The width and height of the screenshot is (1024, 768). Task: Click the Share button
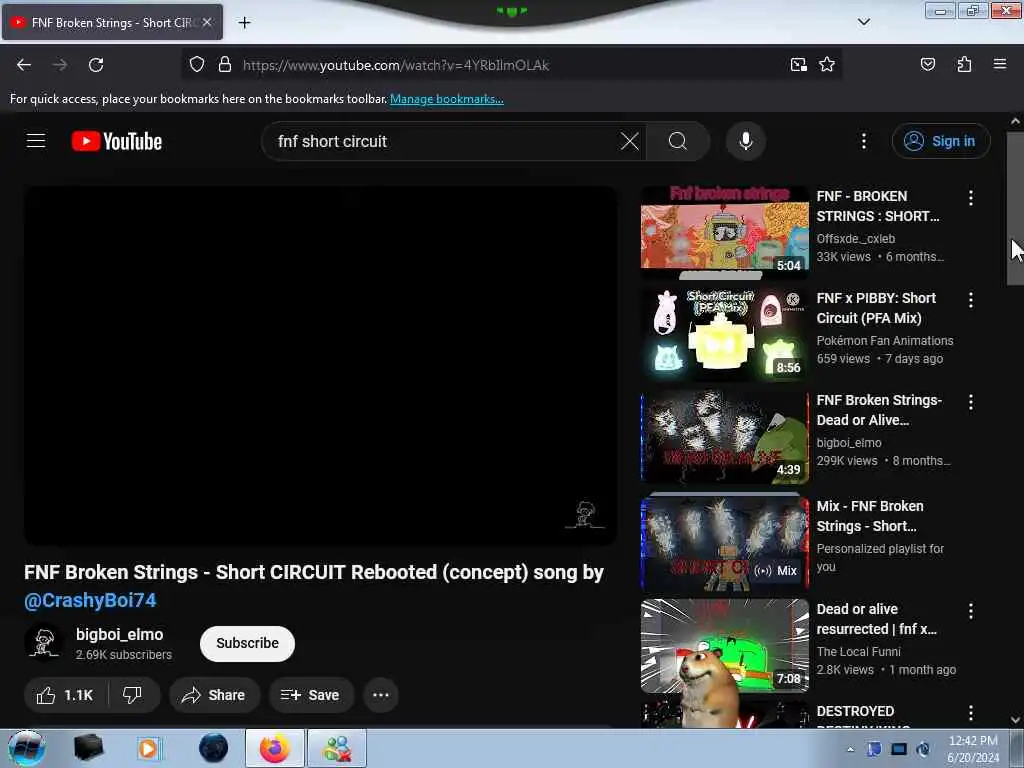pos(214,695)
